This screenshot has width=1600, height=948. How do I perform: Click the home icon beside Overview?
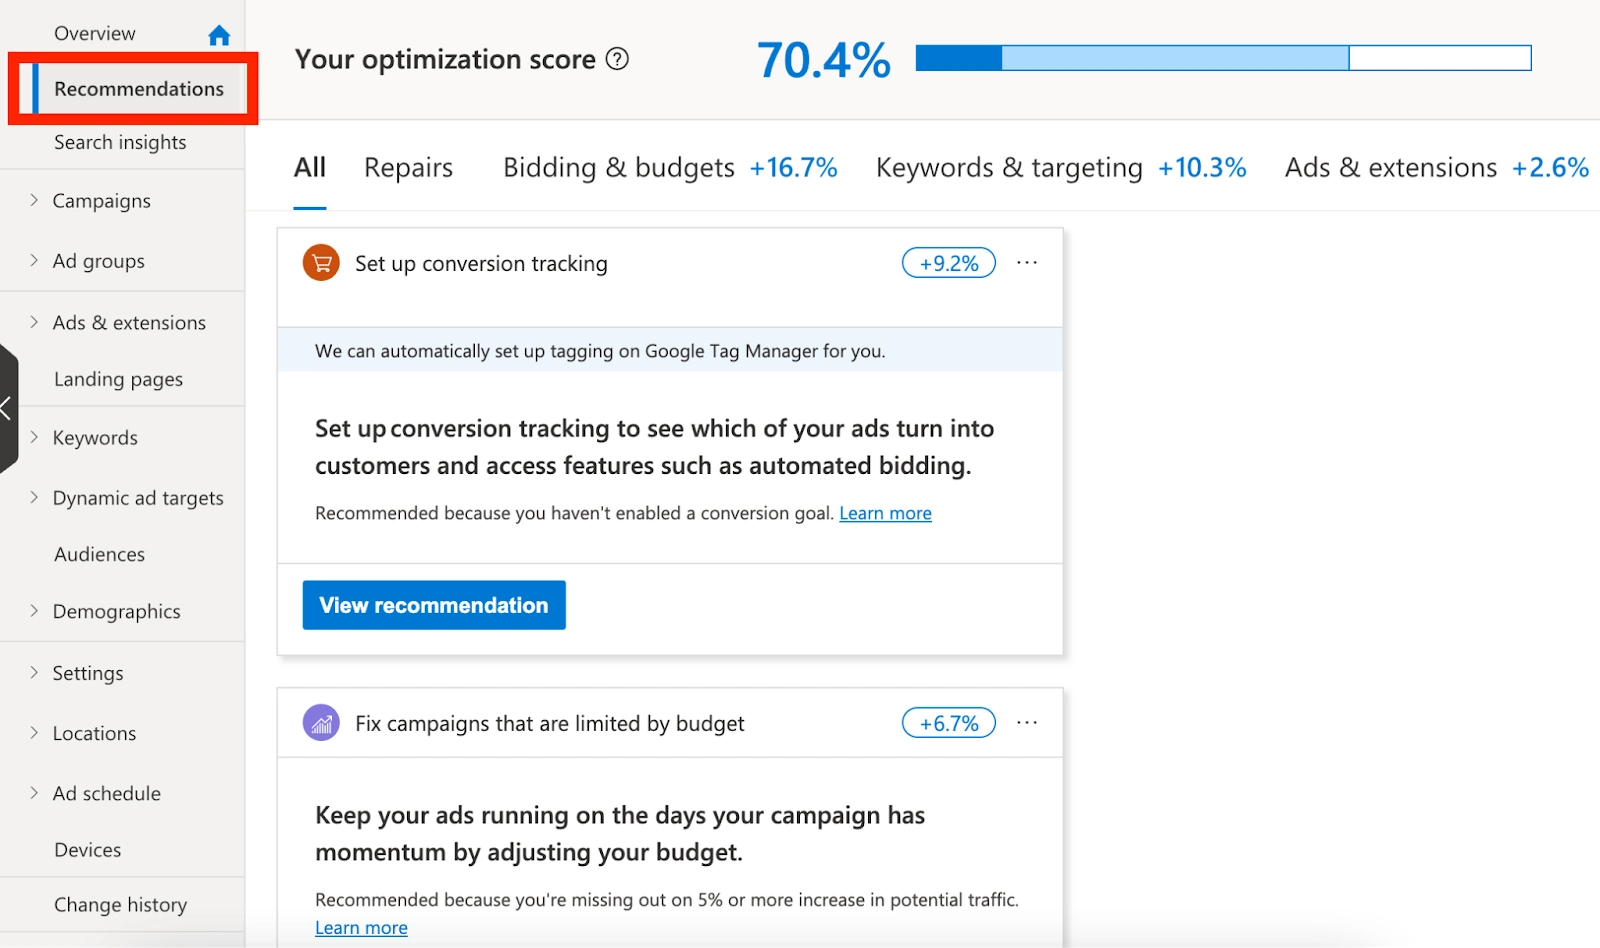point(219,36)
